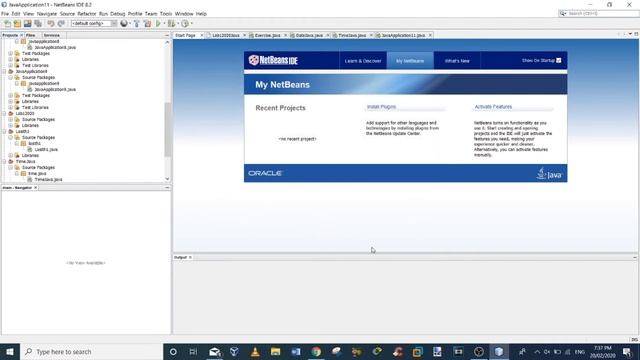This screenshot has width=640, height=360.
Task: Collapse the time.java package node
Action: tap(17, 173)
